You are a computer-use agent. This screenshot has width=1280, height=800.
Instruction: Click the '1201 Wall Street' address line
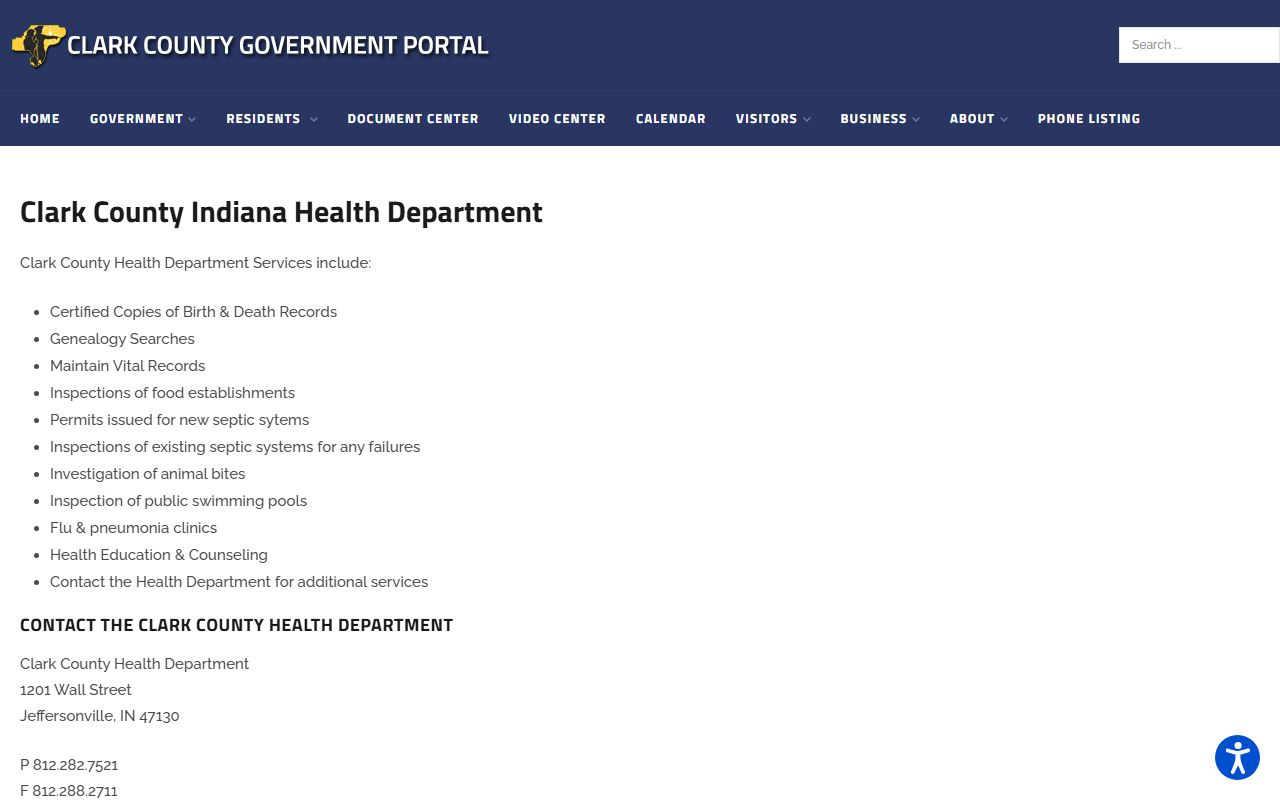(76, 690)
